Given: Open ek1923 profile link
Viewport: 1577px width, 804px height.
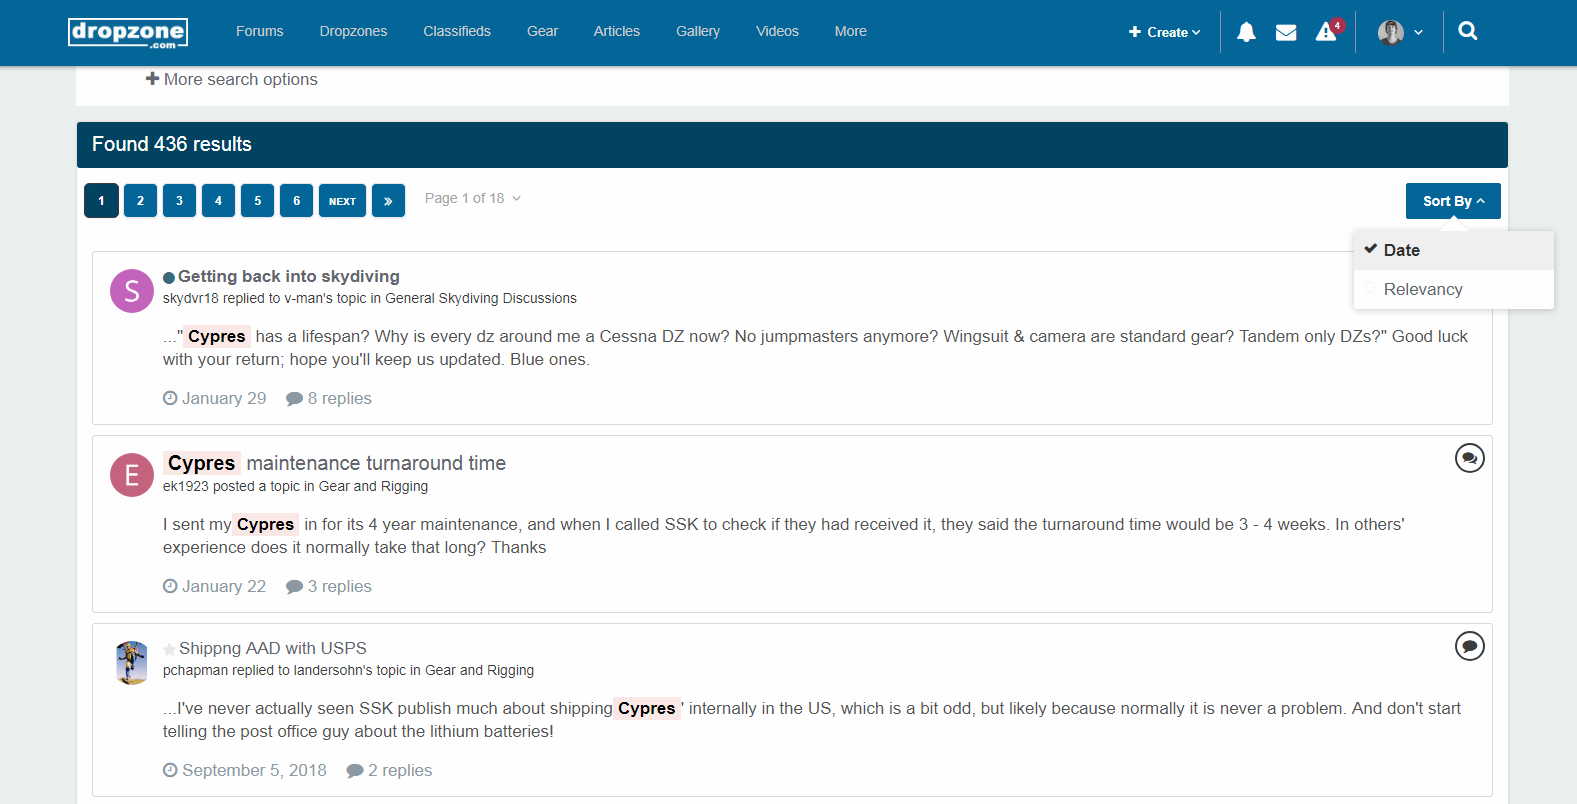Looking at the screenshot, I should click(x=186, y=486).
